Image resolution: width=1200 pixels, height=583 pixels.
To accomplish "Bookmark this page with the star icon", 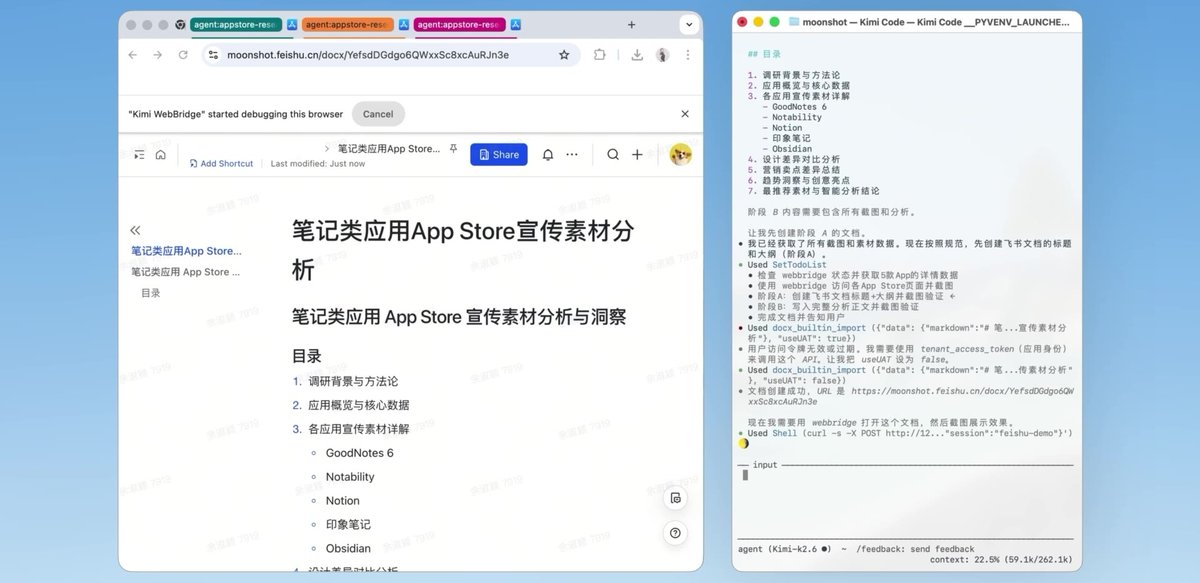I will click(564, 55).
